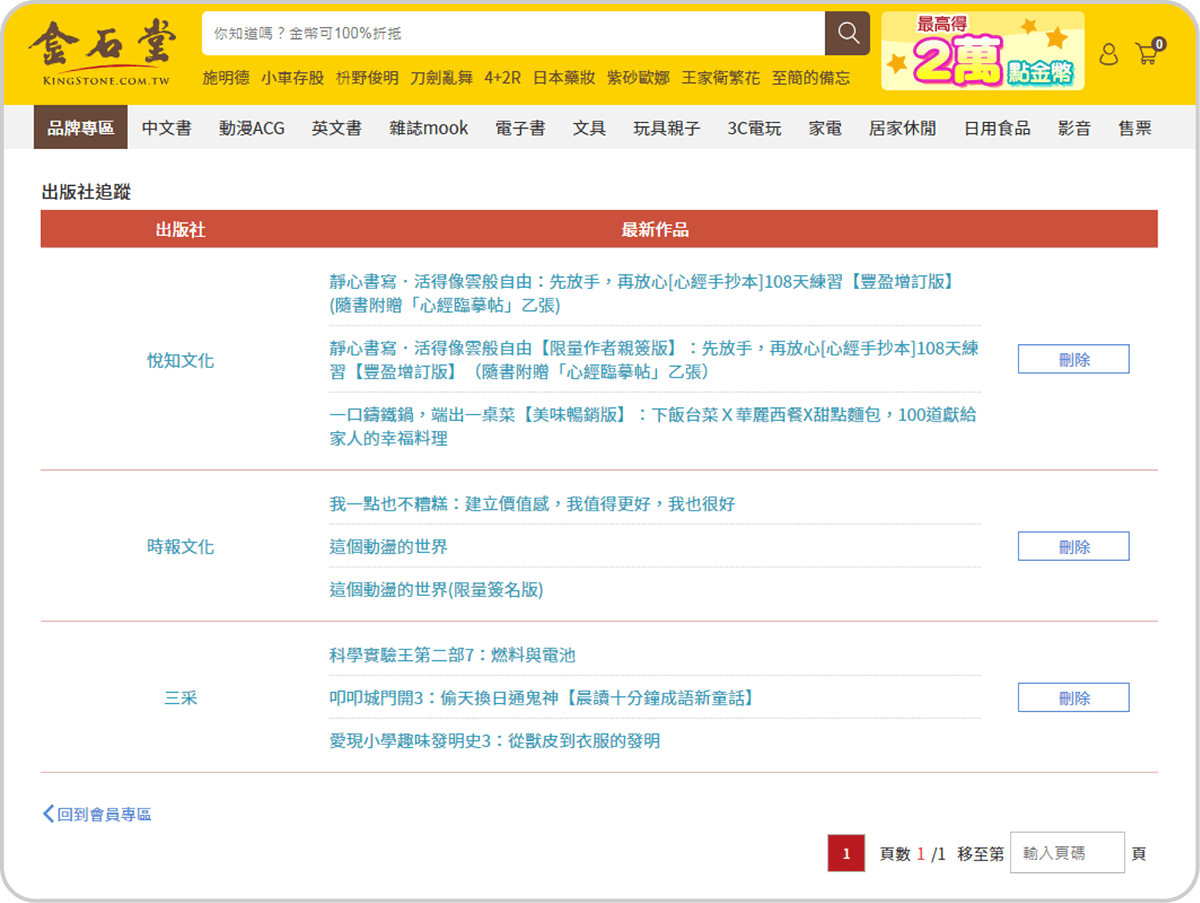Delete the 悅知文化 publisher follow

point(1073,358)
